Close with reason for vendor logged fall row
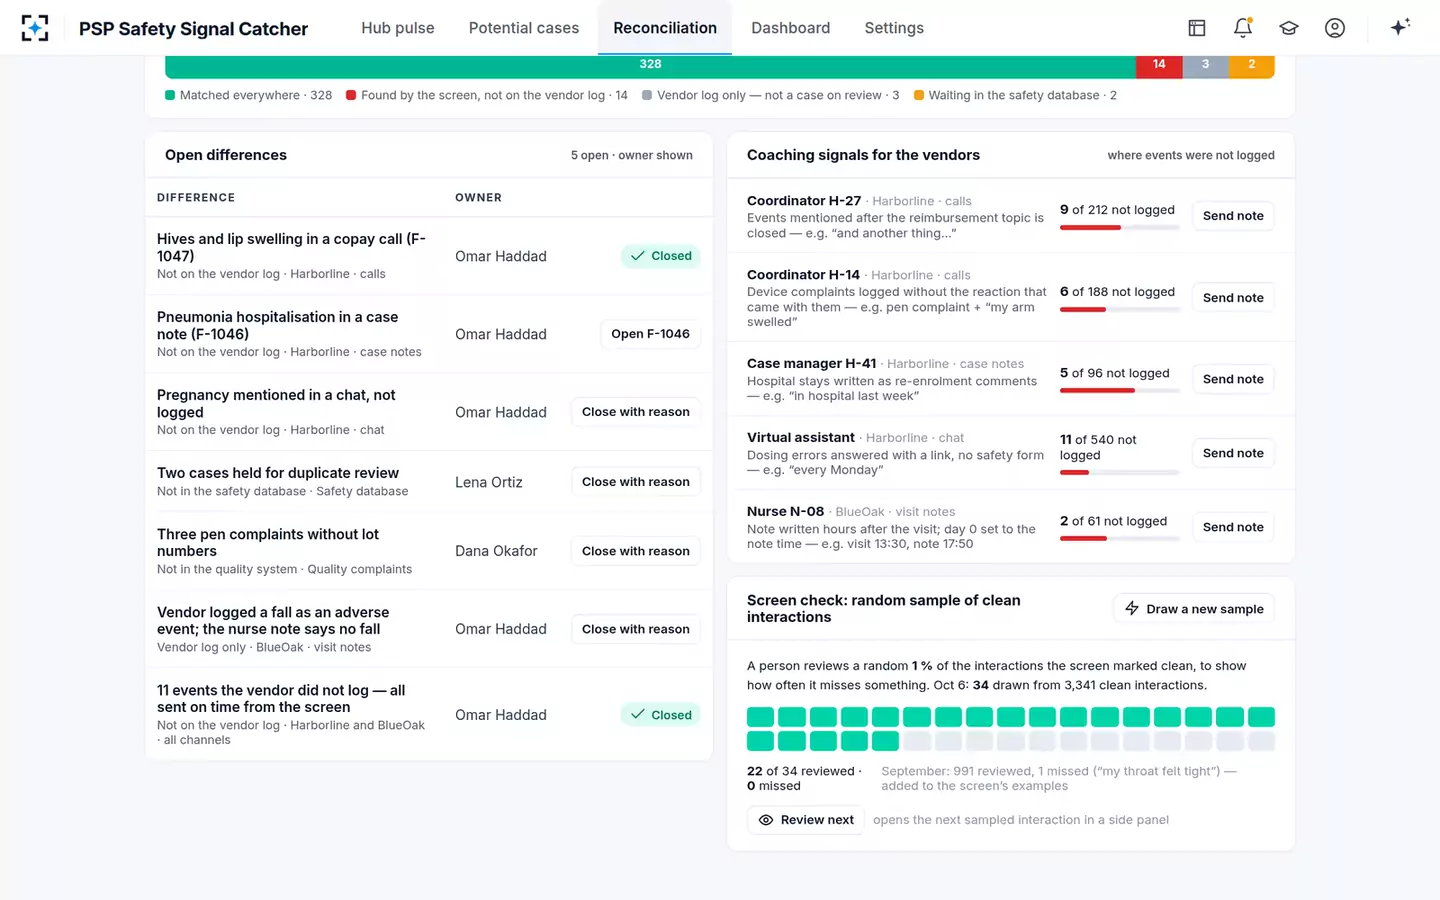The width and height of the screenshot is (1440, 900). point(636,629)
